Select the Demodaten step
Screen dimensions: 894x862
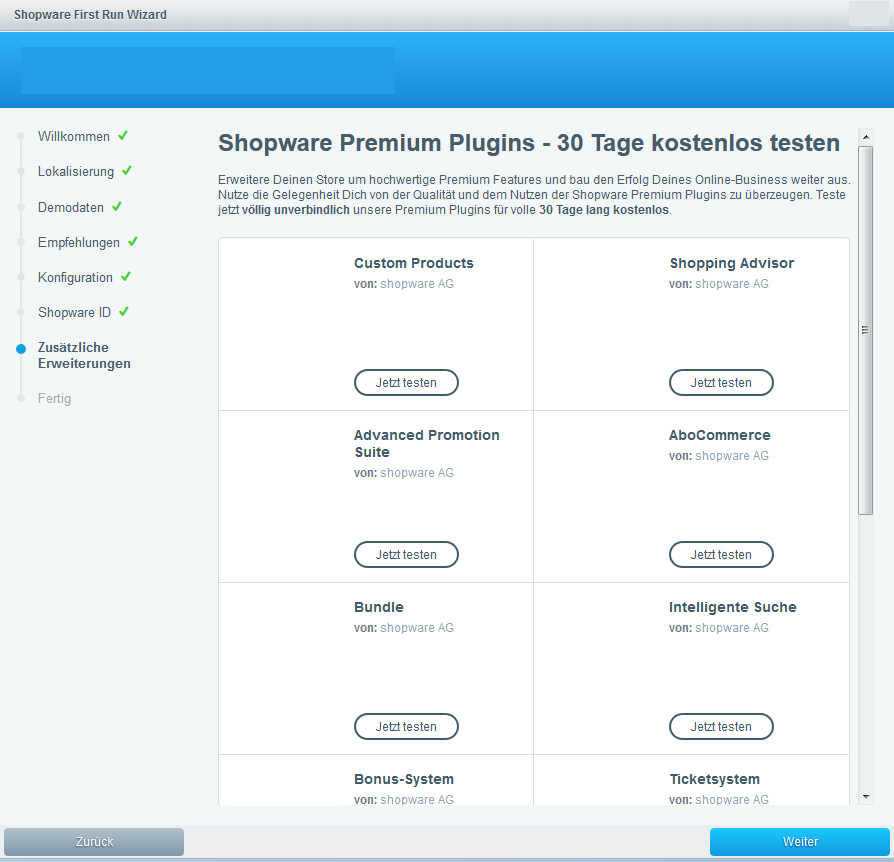click(x=71, y=208)
